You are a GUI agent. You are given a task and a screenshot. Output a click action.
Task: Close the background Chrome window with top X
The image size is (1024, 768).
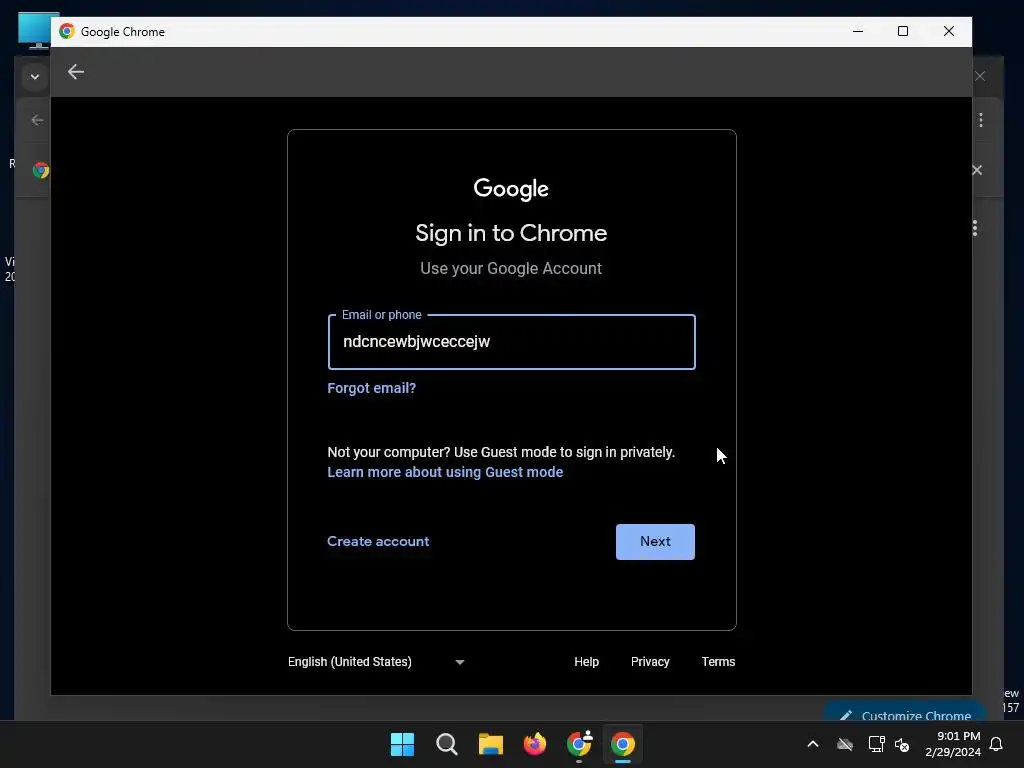coord(980,76)
